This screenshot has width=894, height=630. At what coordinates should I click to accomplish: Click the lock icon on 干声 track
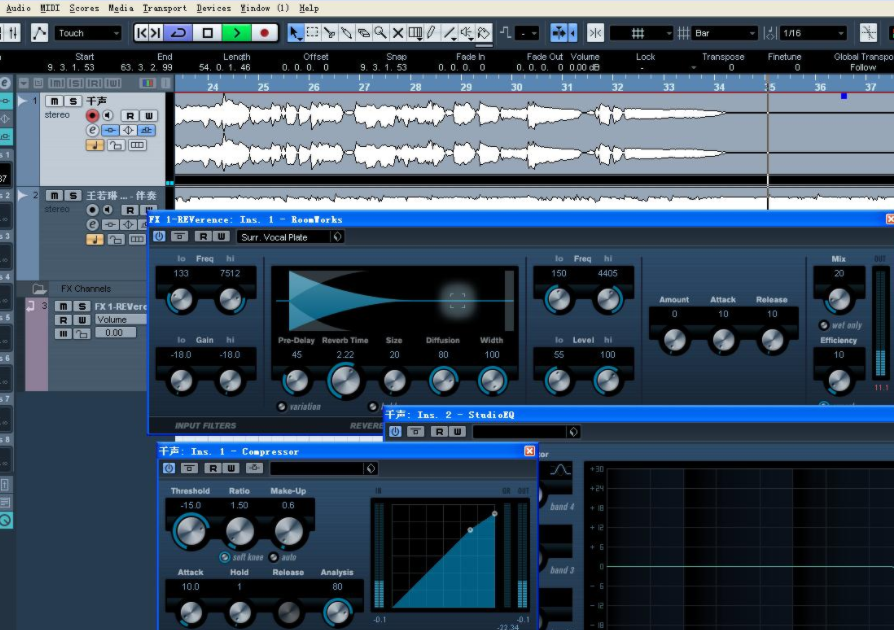coord(116,145)
